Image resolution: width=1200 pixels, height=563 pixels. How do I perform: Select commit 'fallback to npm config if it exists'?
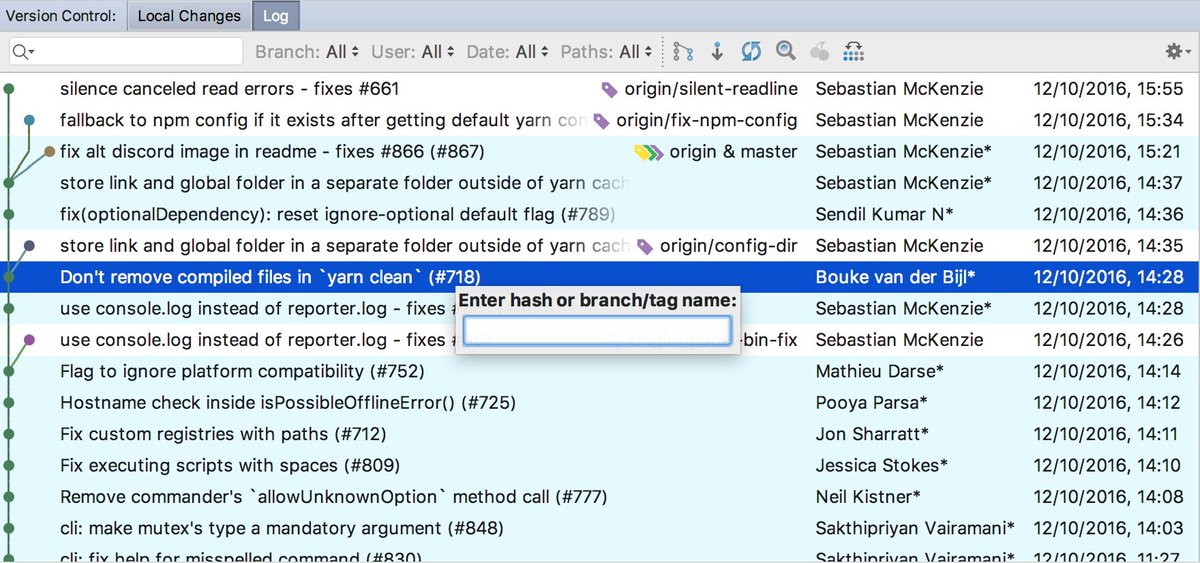click(600, 120)
